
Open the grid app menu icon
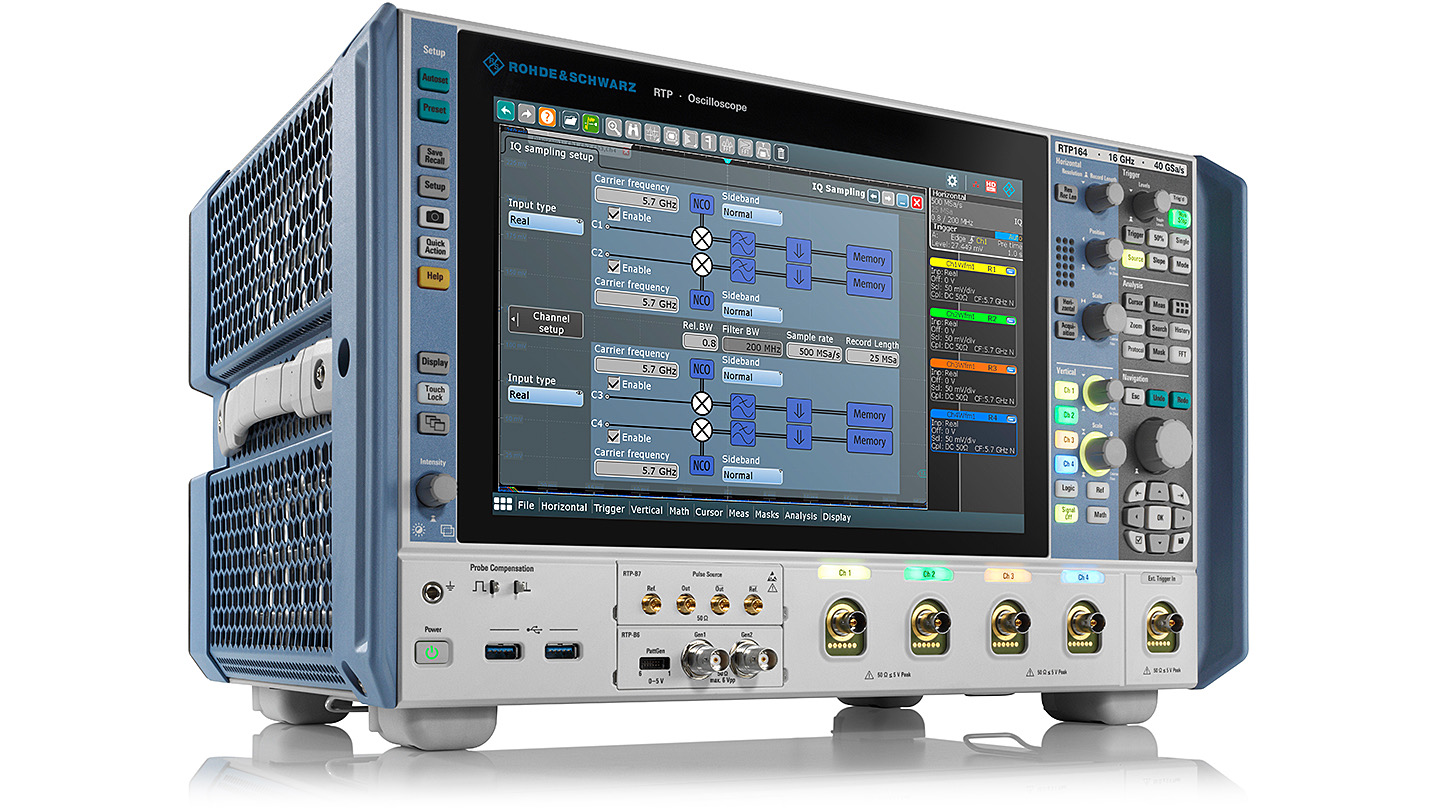click(x=503, y=505)
